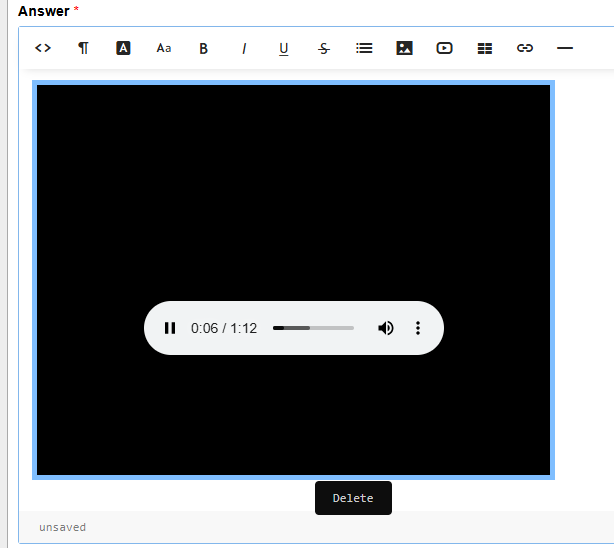Mute the audio with the speaker icon
The width and height of the screenshot is (614, 548).
[x=385, y=328]
